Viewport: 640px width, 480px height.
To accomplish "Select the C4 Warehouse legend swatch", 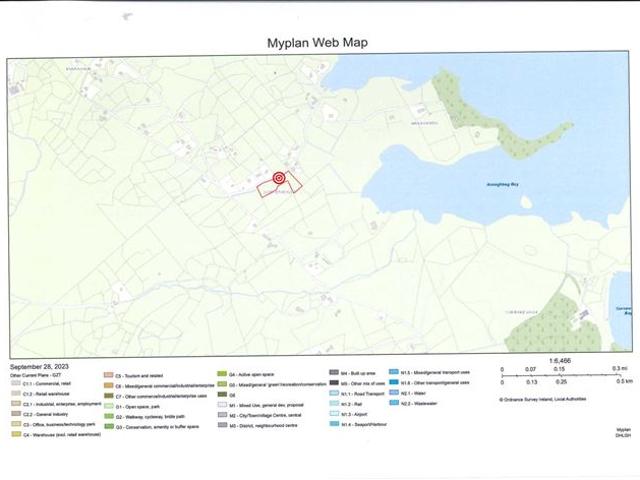I will pos(16,434).
